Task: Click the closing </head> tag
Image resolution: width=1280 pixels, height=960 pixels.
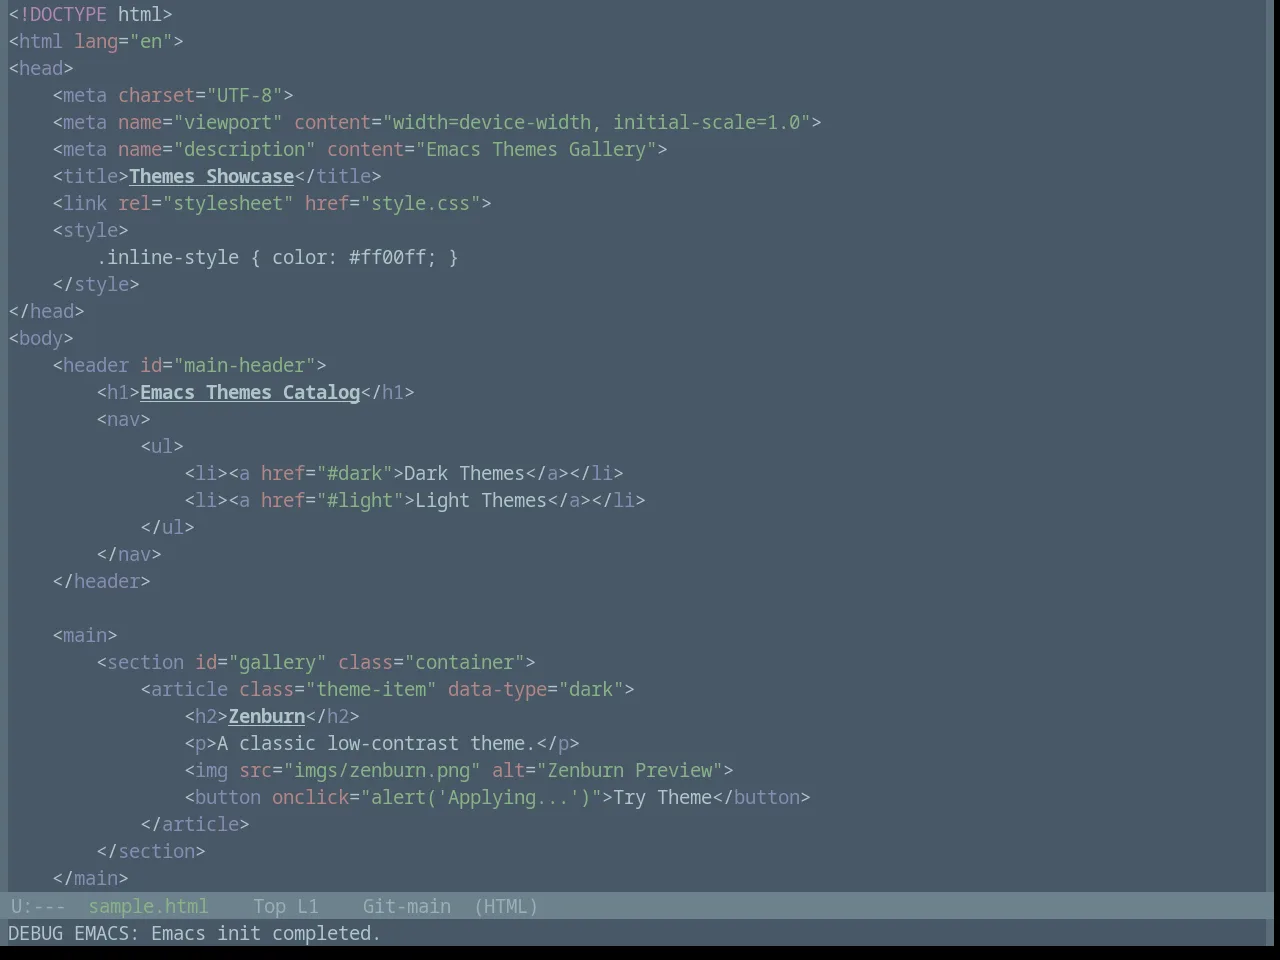Action: [x=46, y=311]
